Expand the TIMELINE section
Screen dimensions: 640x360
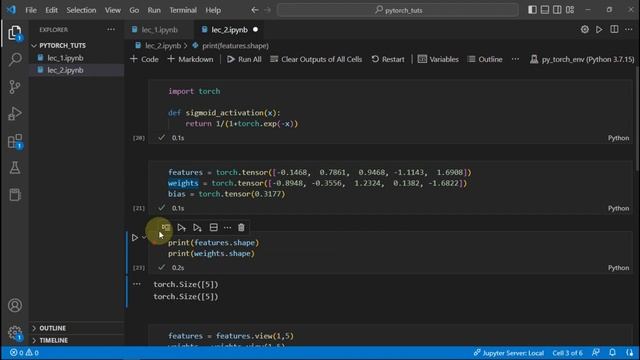(76, 340)
